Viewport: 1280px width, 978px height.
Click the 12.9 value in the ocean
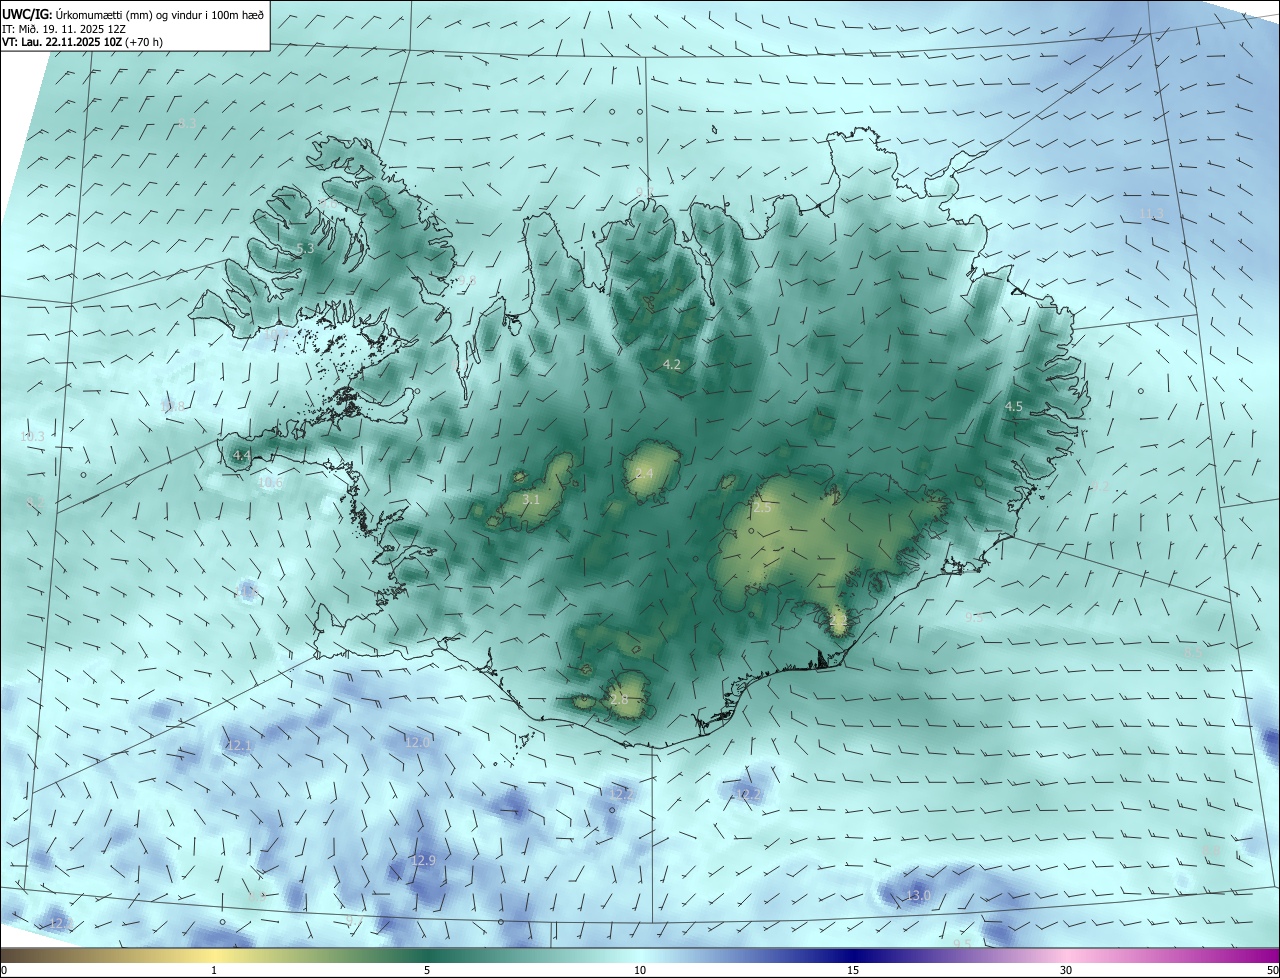(423, 860)
